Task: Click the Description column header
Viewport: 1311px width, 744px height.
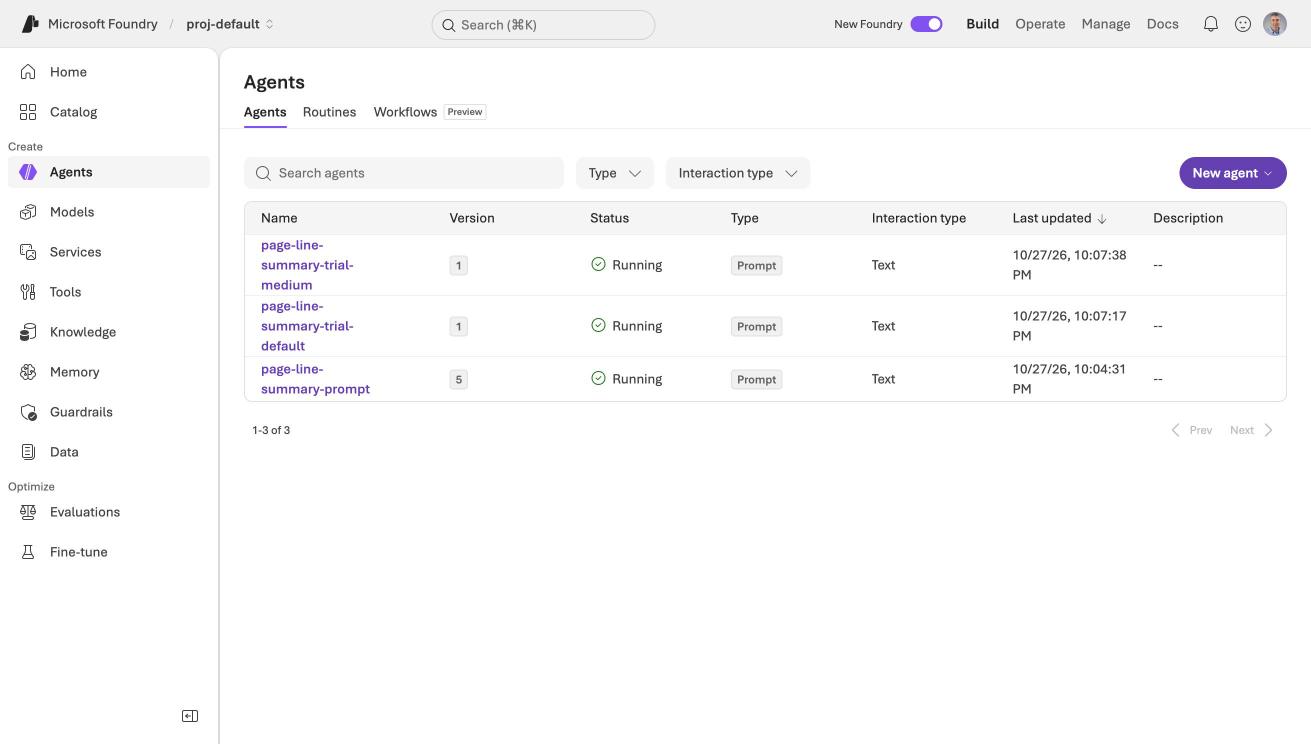Action: click(x=1188, y=218)
